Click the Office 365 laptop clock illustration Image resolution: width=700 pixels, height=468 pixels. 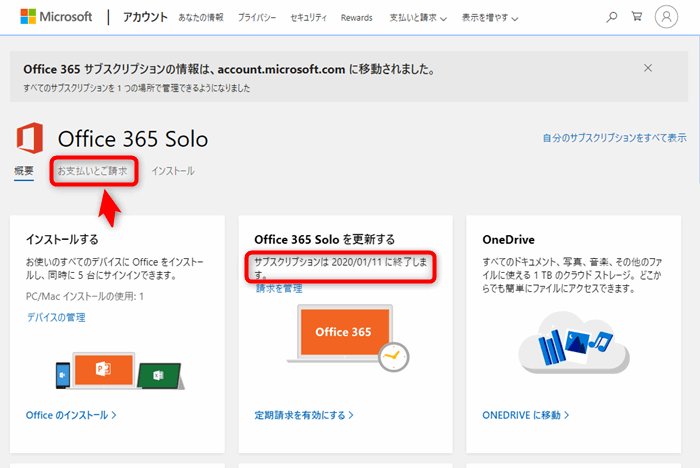pyautogui.click(x=348, y=338)
